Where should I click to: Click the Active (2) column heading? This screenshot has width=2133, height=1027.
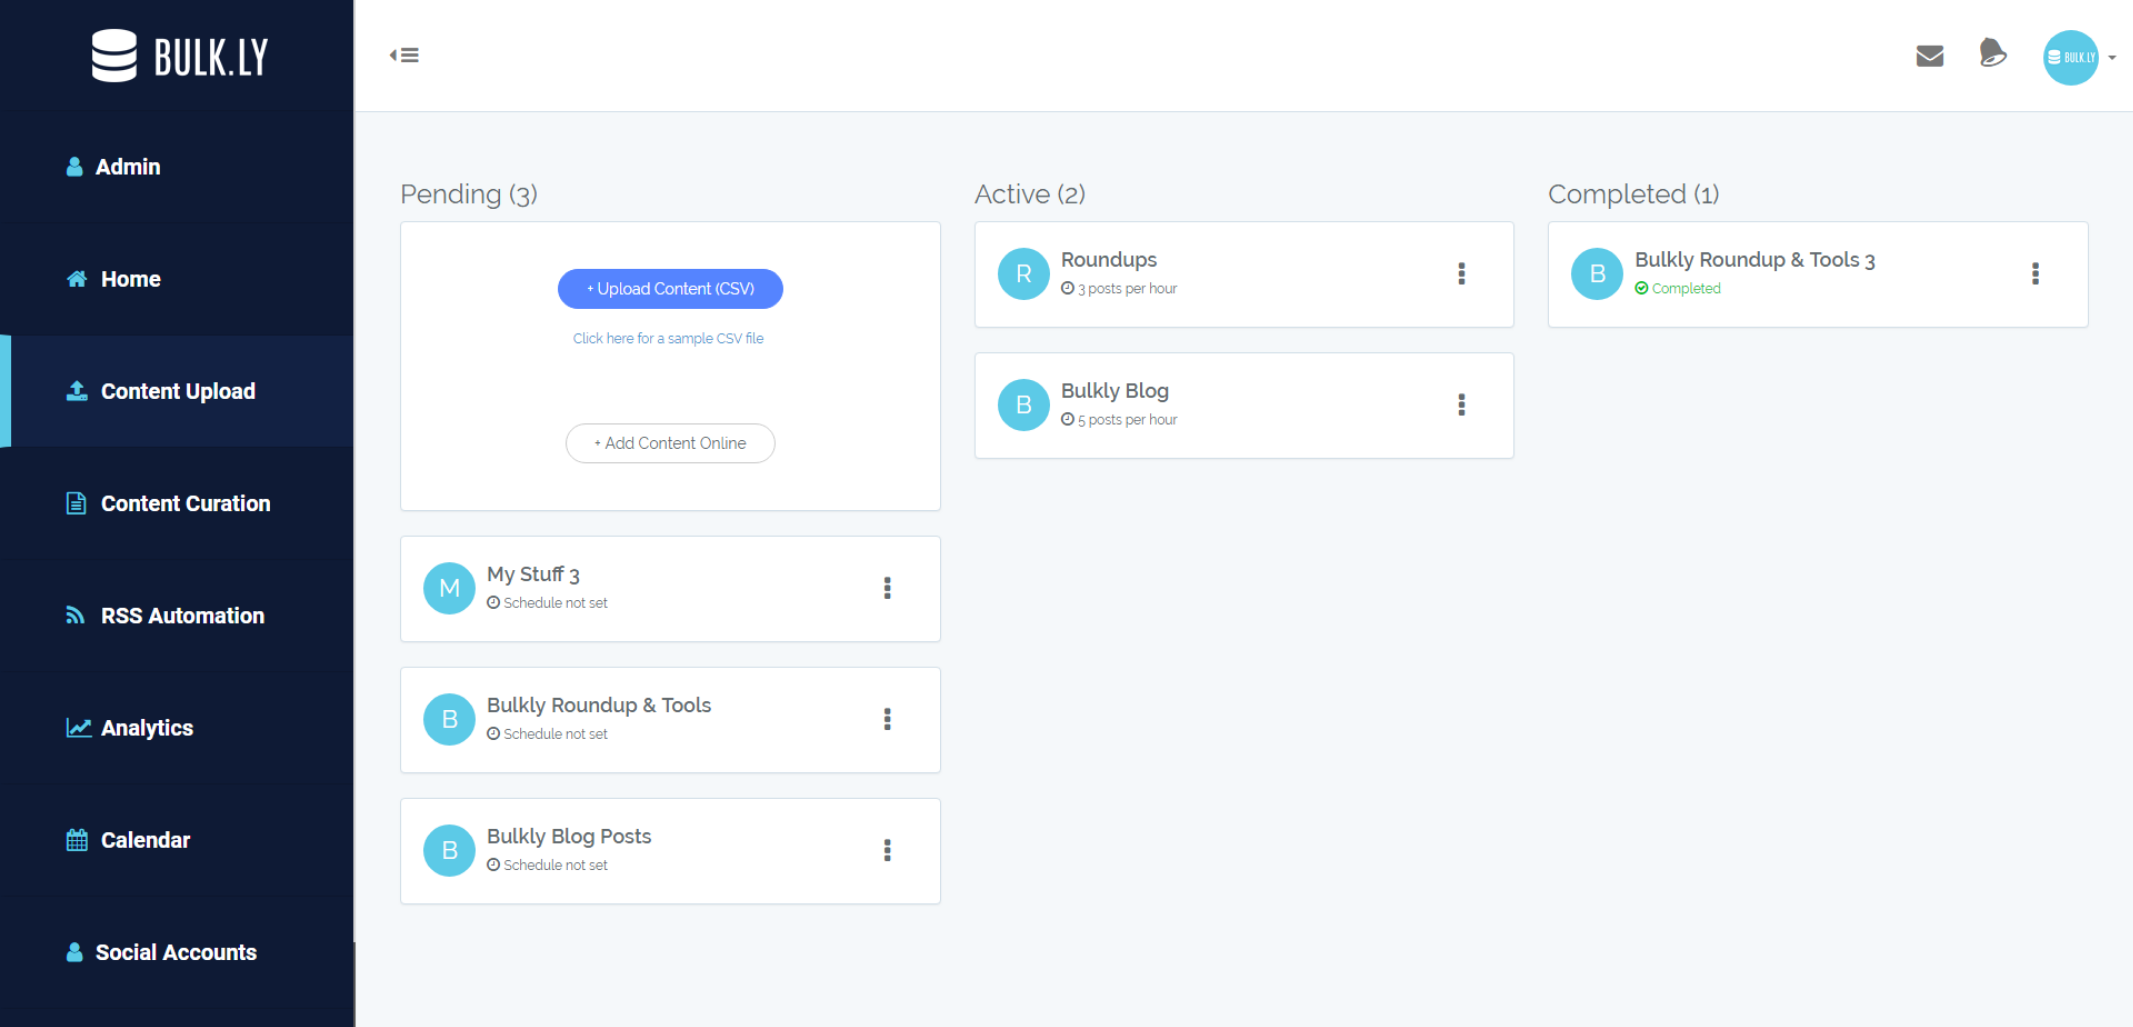(1030, 194)
